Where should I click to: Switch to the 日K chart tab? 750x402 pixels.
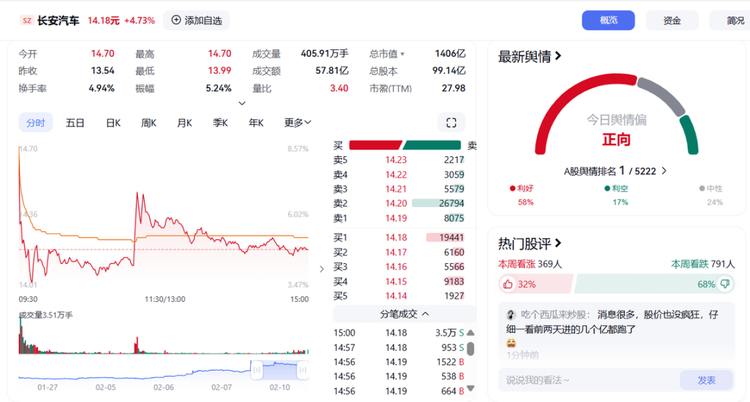click(113, 123)
